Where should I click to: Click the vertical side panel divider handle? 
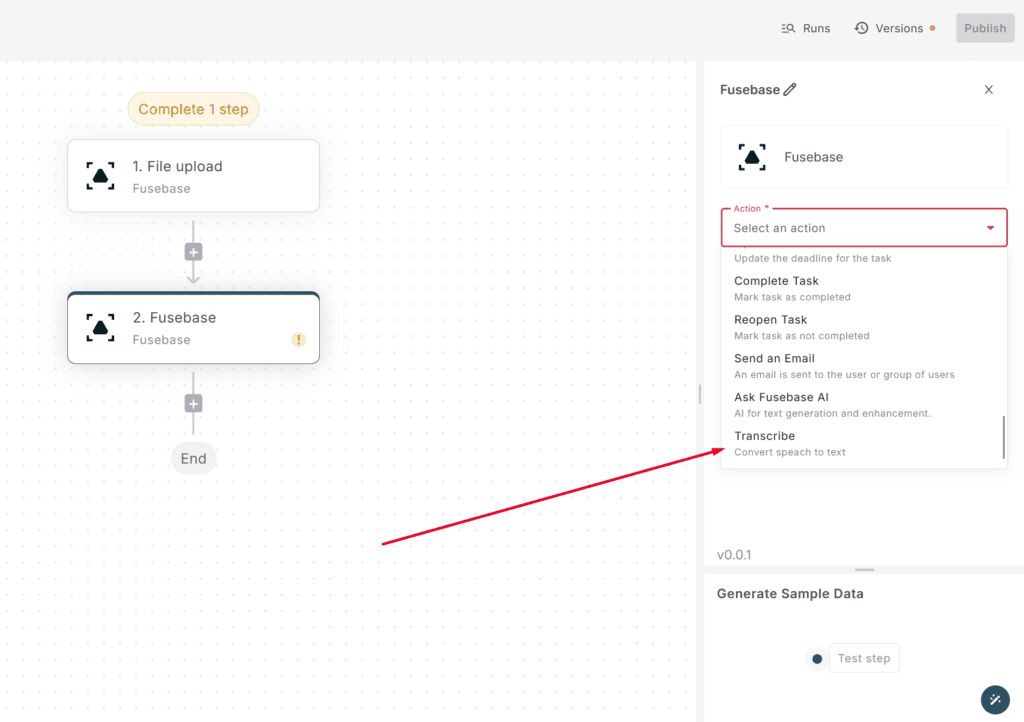(x=699, y=394)
